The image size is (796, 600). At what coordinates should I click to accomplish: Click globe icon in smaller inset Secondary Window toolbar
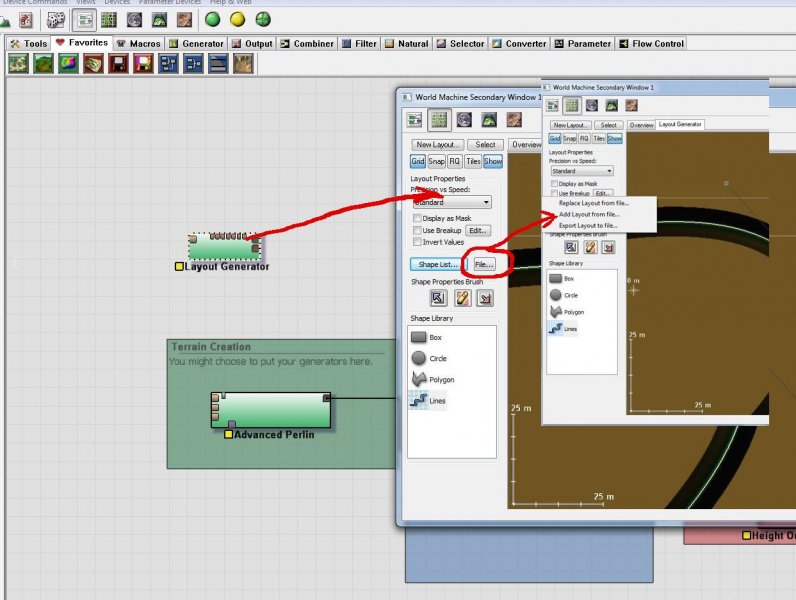point(592,105)
